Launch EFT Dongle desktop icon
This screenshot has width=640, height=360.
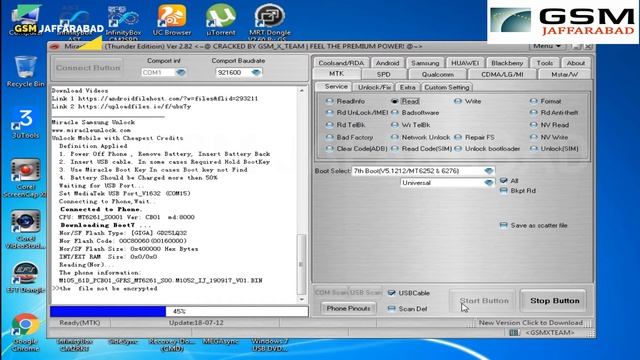25,278
